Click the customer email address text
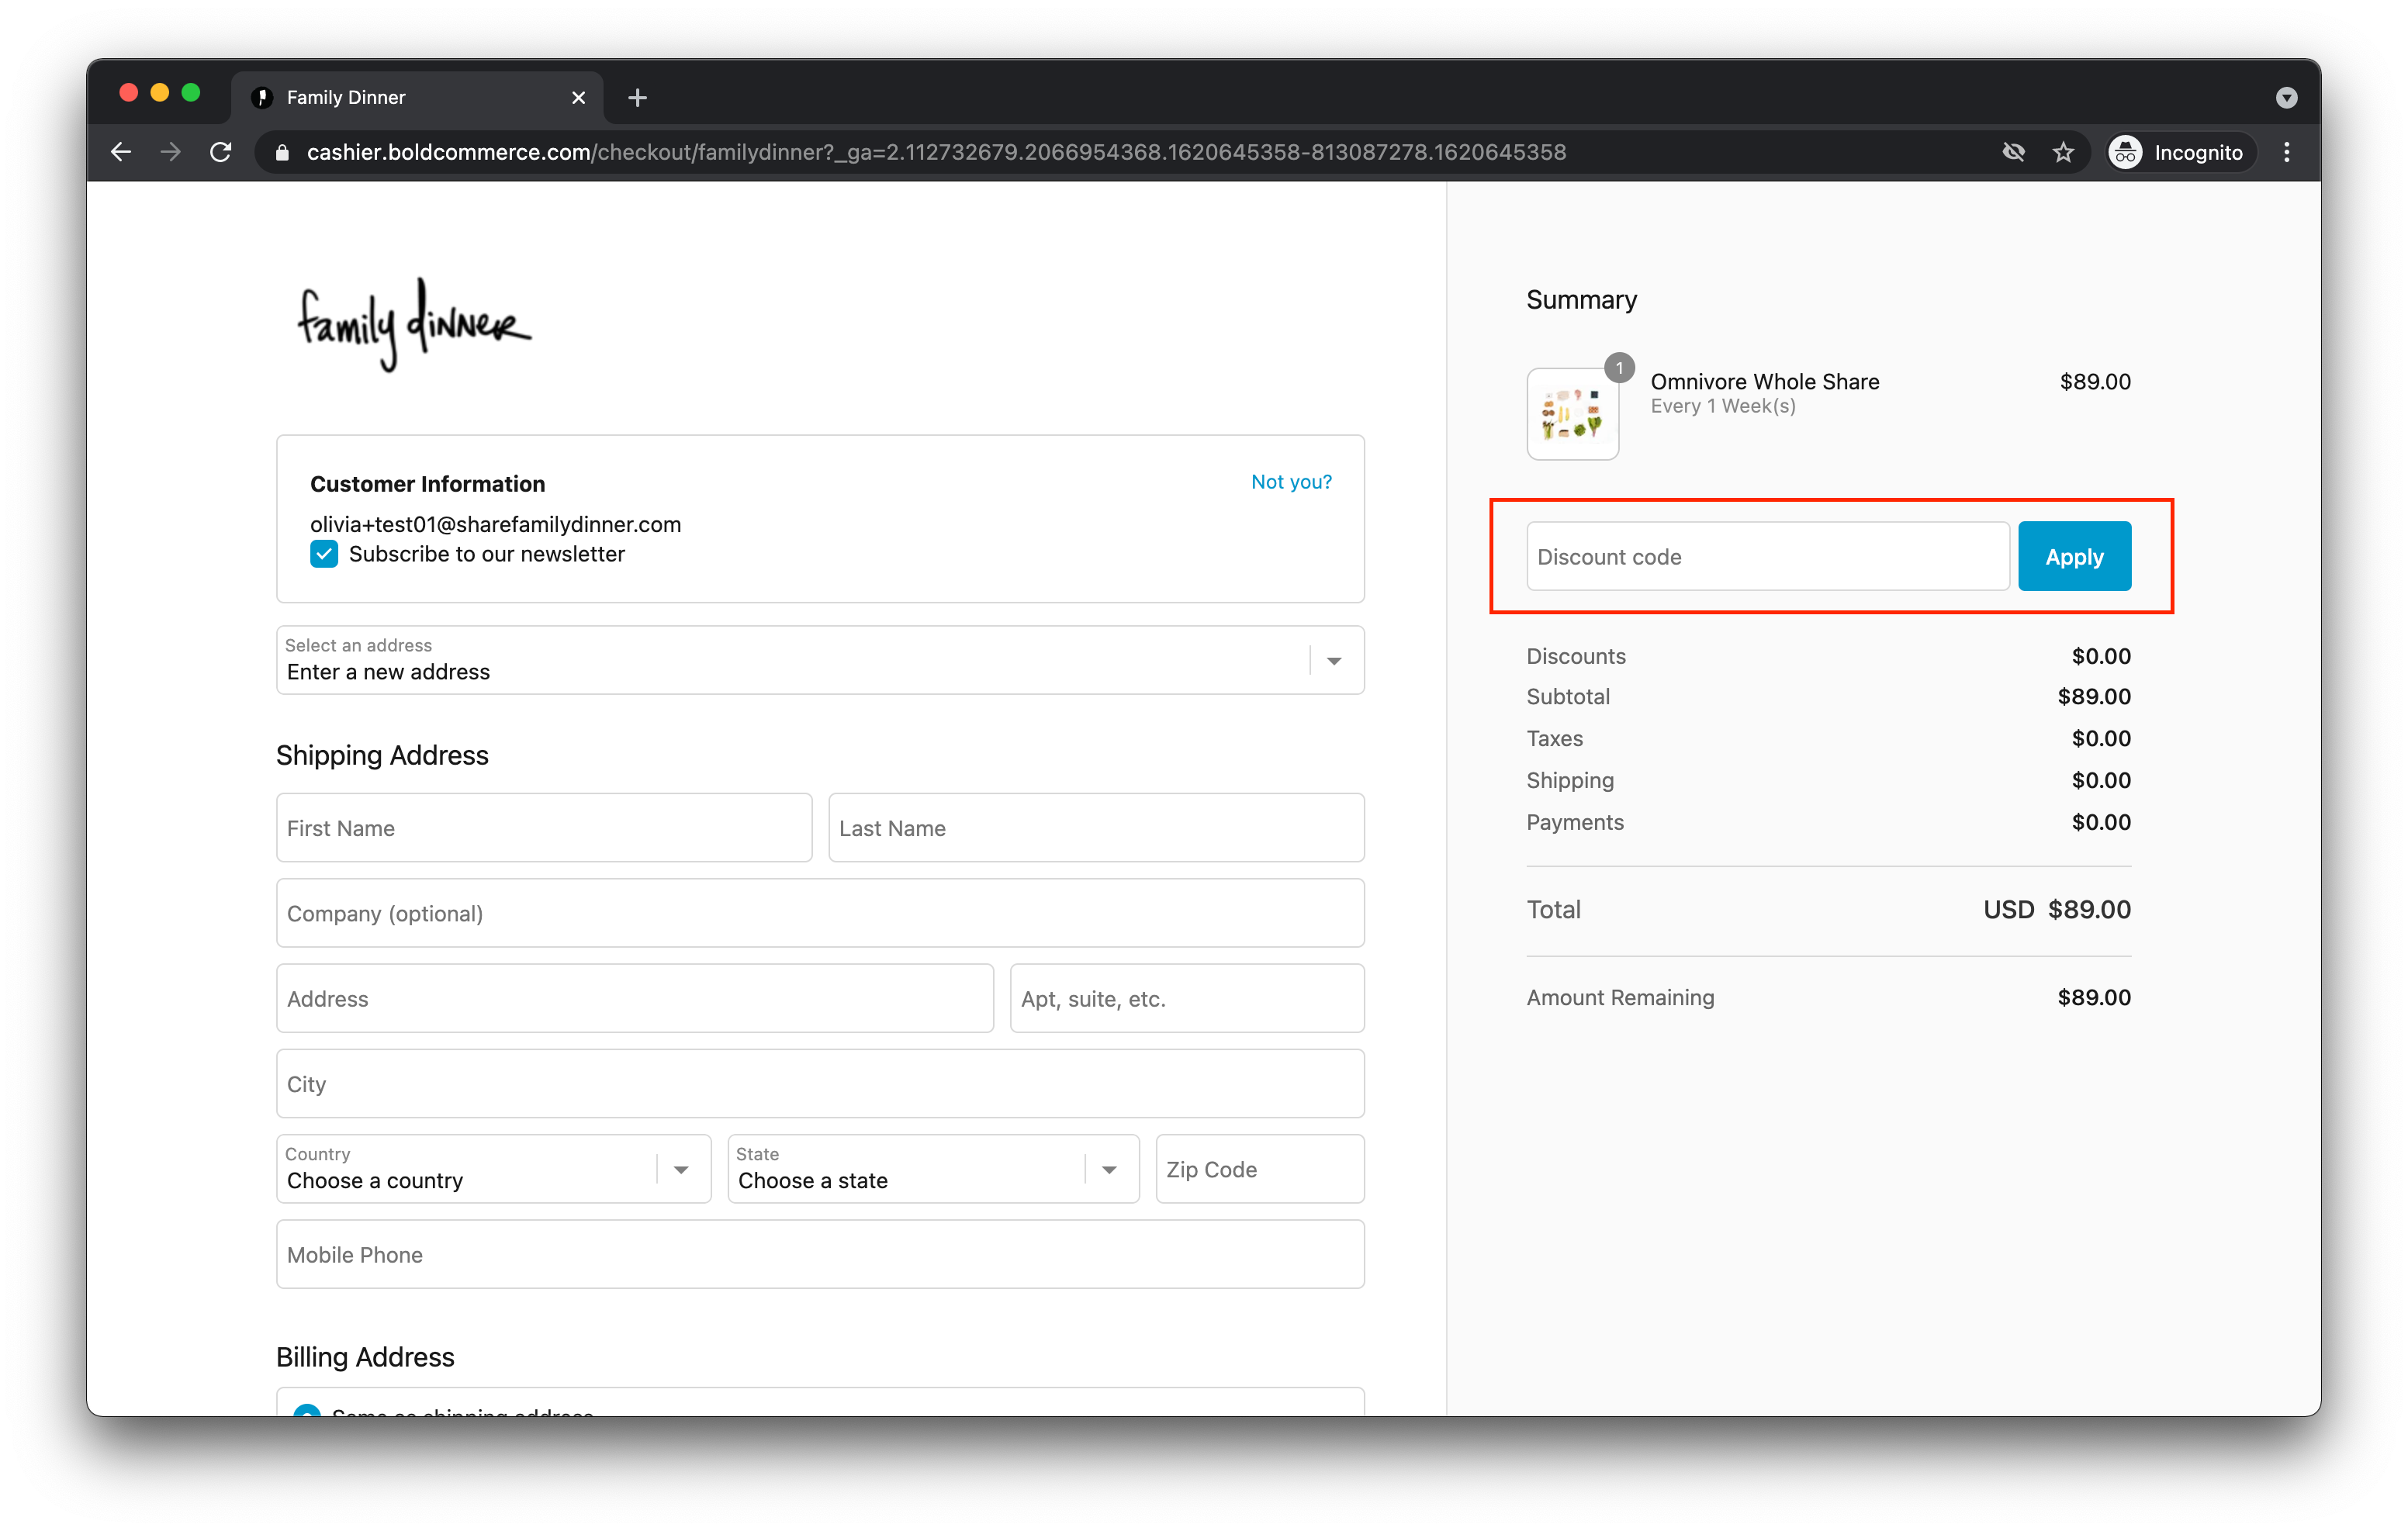 pyautogui.click(x=495, y=524)
